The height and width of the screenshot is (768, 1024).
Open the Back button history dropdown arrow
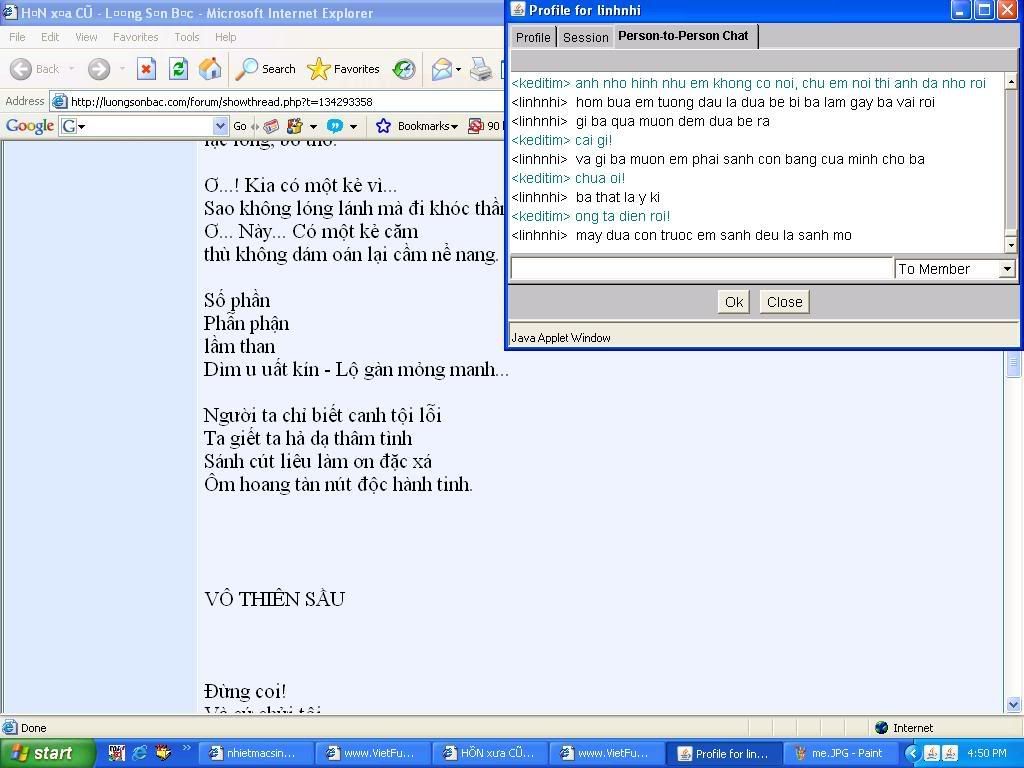click(x=71, y=69)
